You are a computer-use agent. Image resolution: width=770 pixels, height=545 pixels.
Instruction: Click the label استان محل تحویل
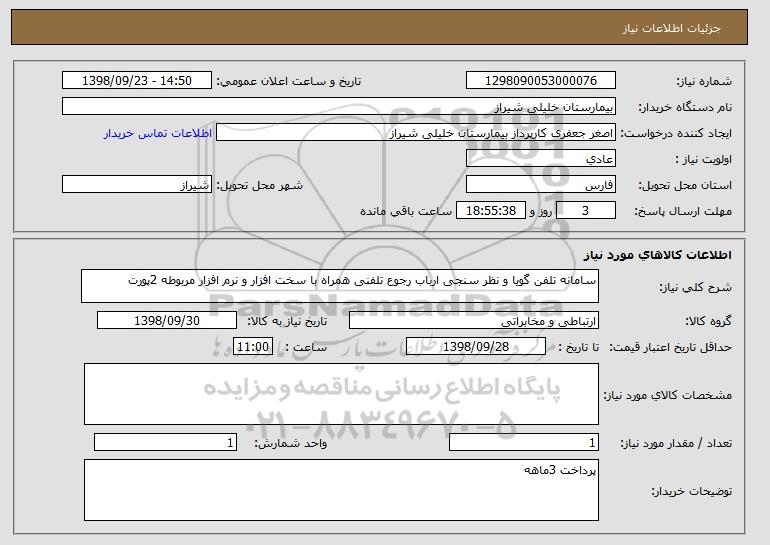click(x=685, y=186)
